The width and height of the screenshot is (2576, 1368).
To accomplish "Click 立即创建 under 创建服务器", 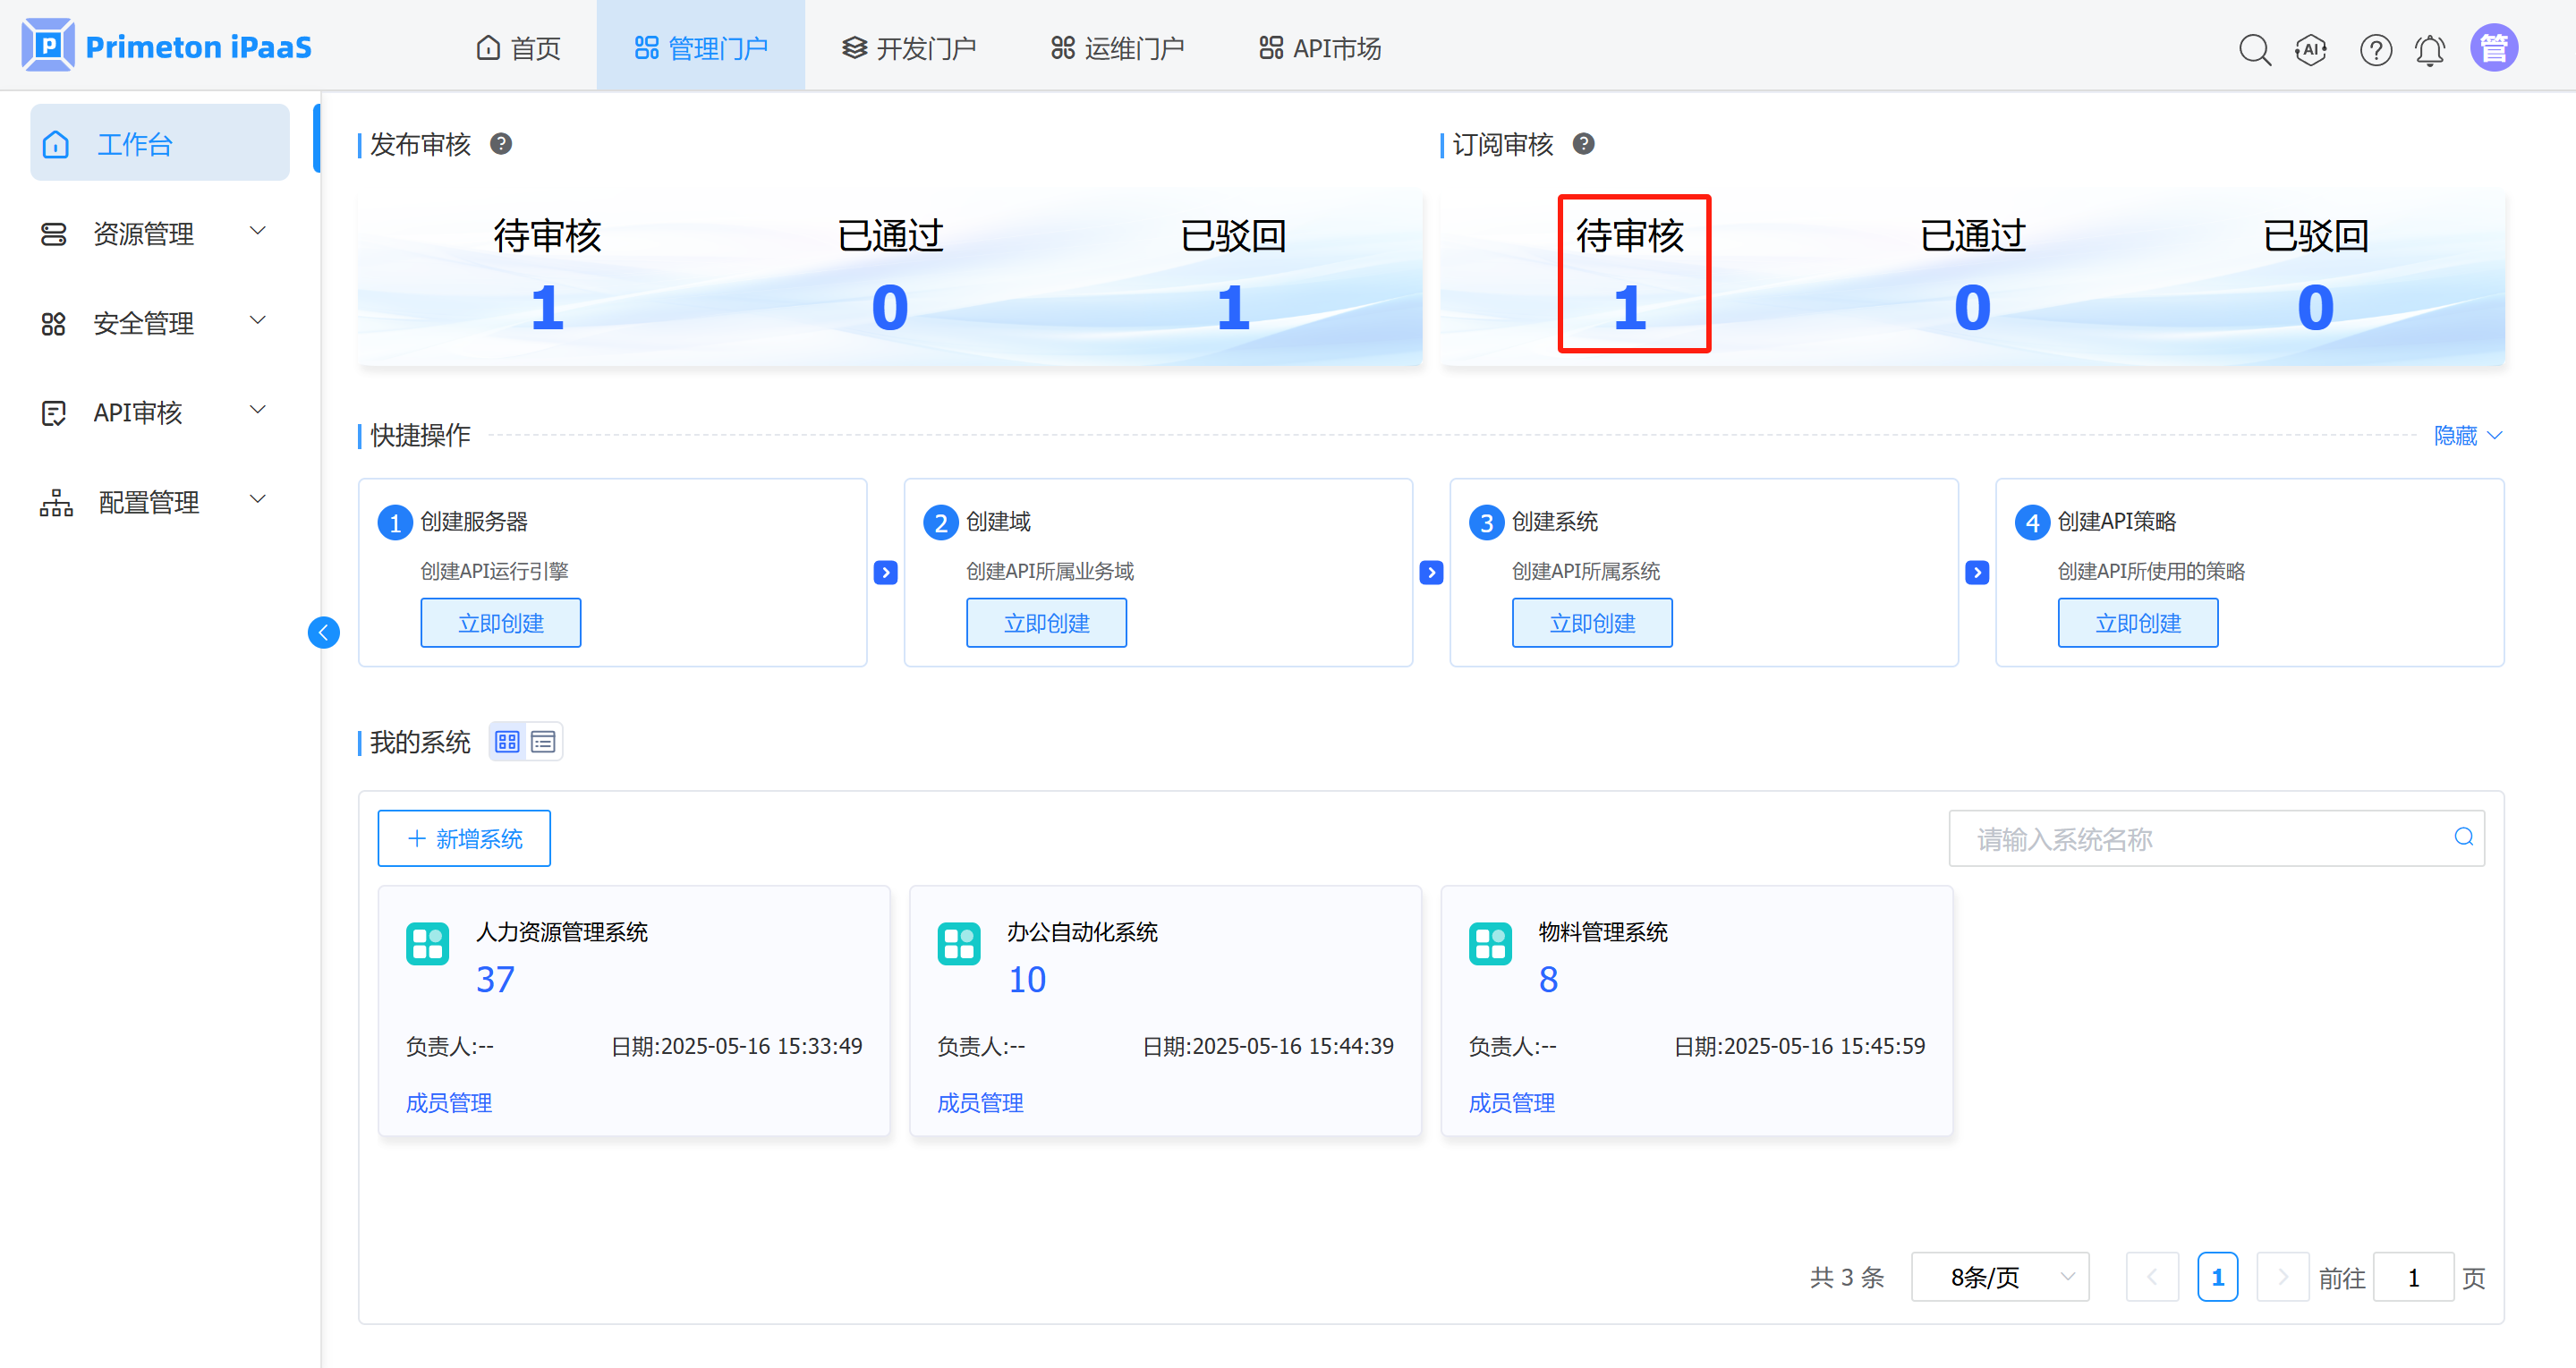I will point(500,623).
